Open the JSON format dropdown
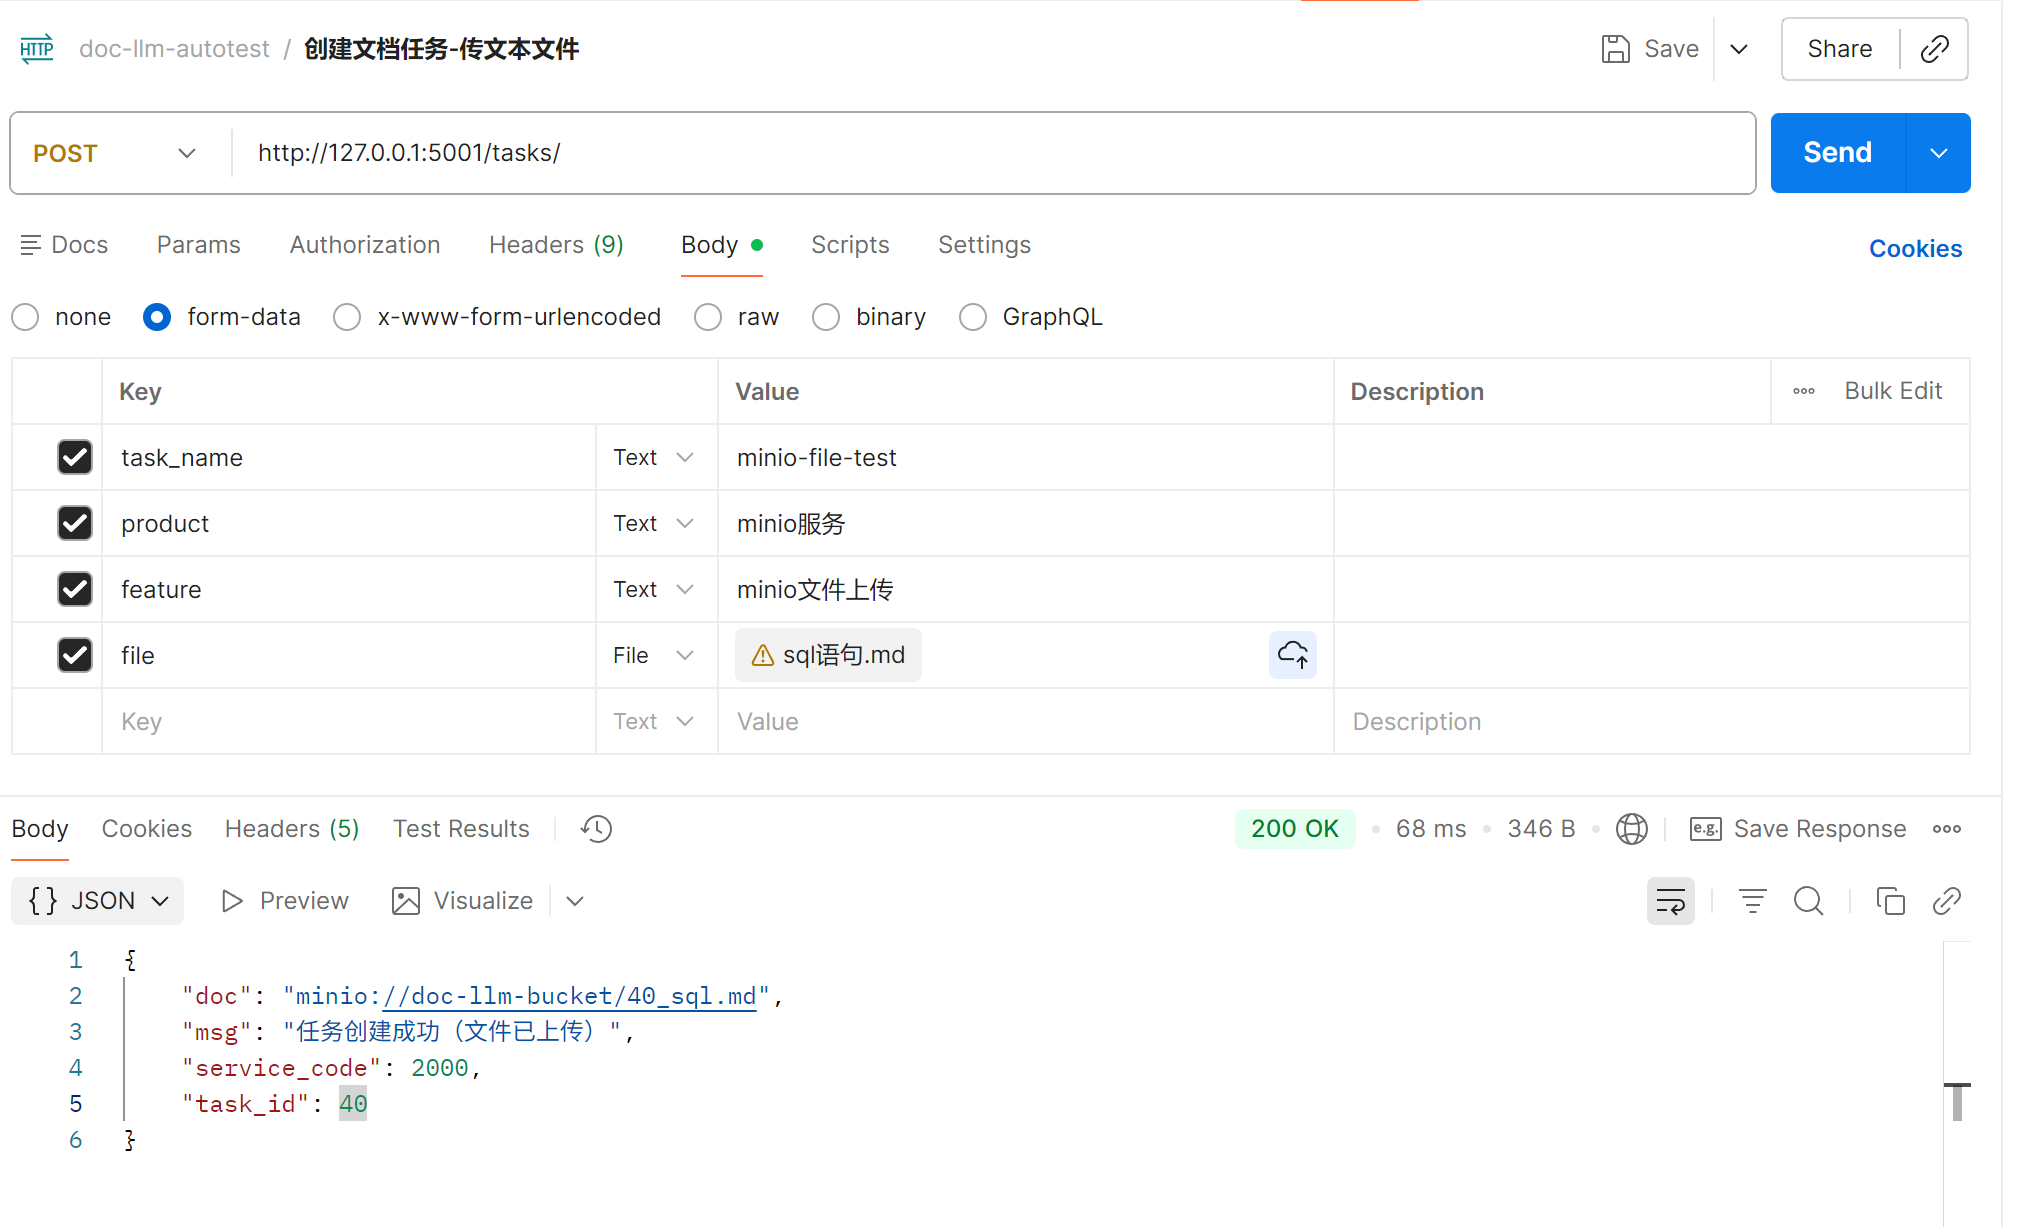The width and height of the screenshot is (2033, 1227). coord(98,901)
